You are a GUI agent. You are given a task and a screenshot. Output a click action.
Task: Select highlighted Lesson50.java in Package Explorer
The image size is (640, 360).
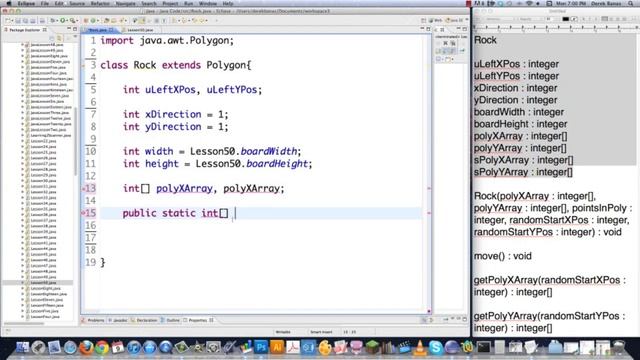tap(43, 282)
